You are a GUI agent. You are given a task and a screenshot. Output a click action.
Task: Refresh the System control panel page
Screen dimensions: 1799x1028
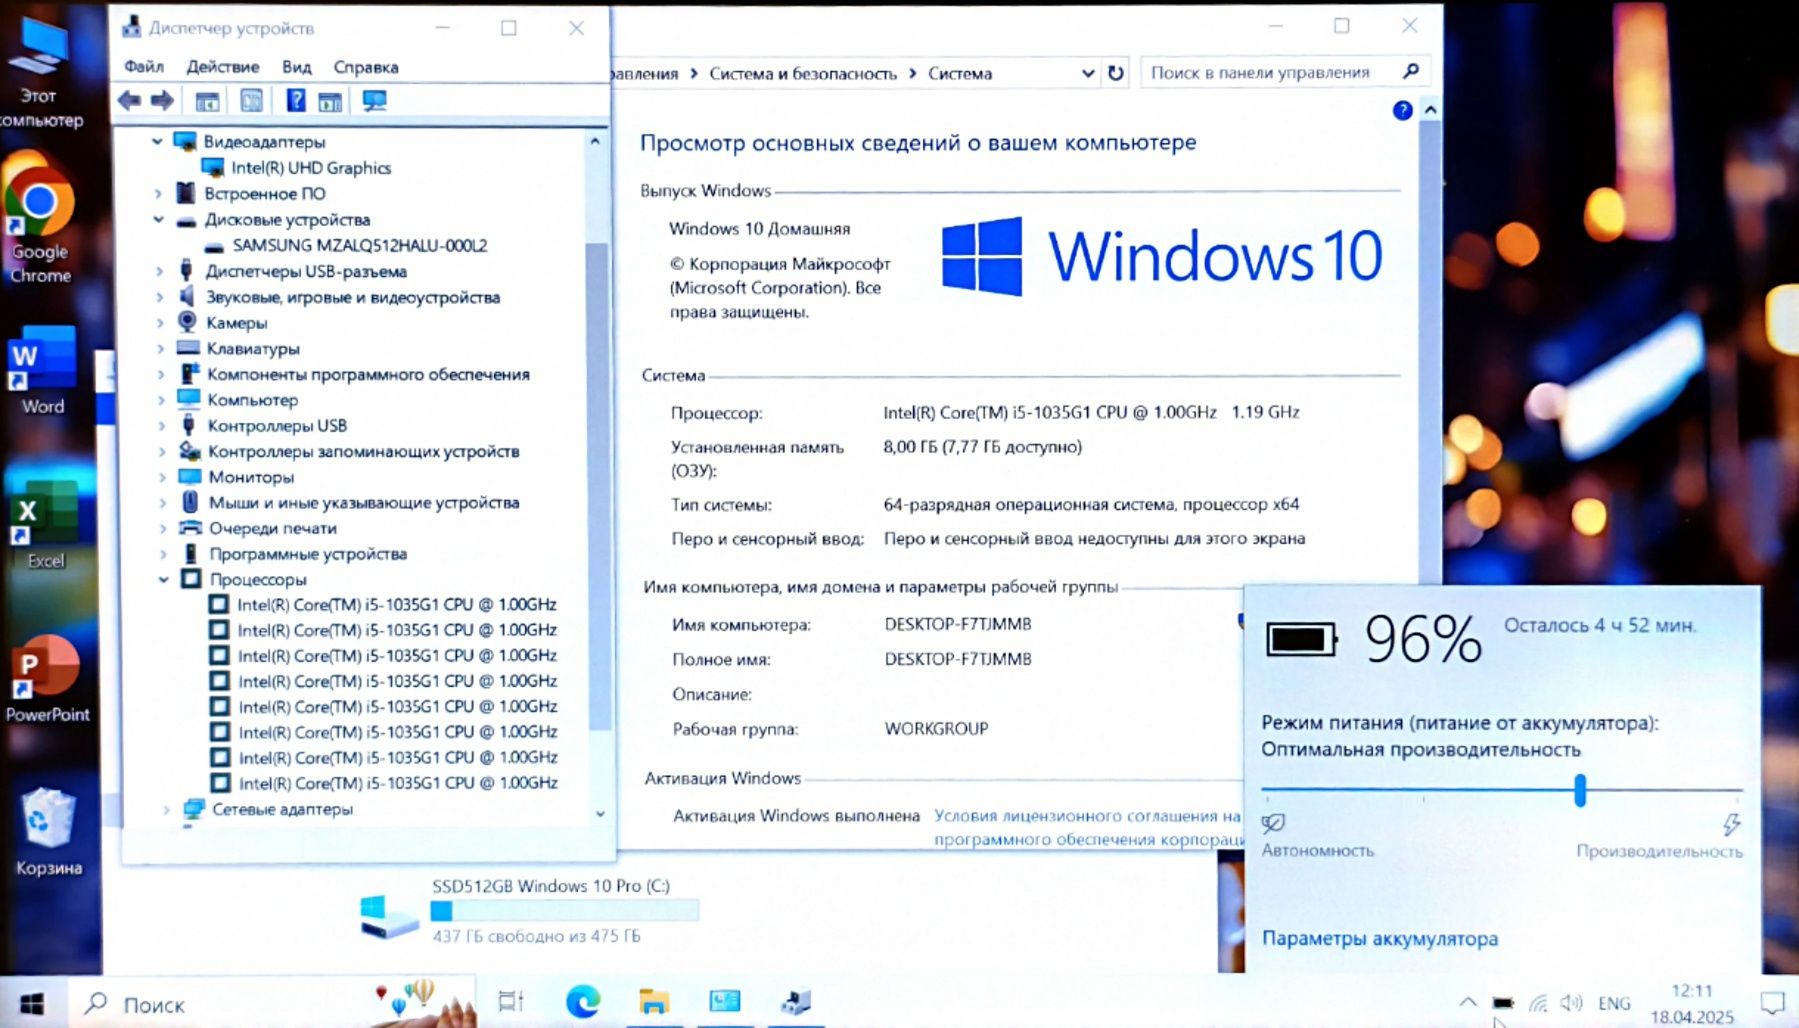[1116, 73]
